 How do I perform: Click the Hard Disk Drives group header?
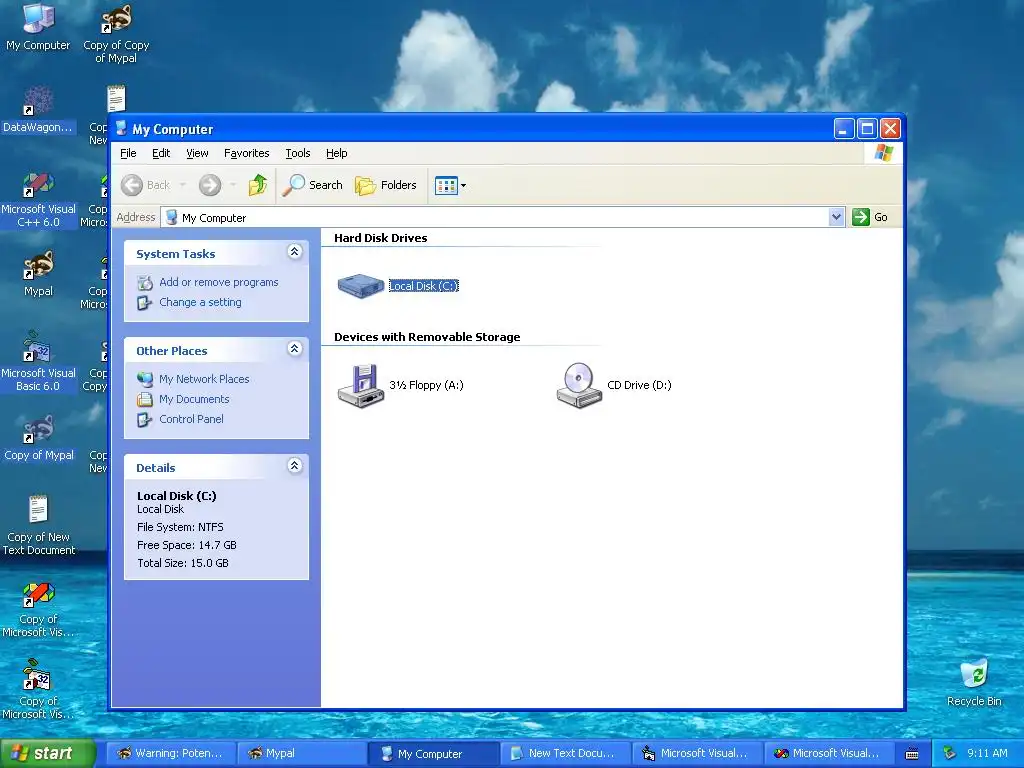tap(381, 238)
